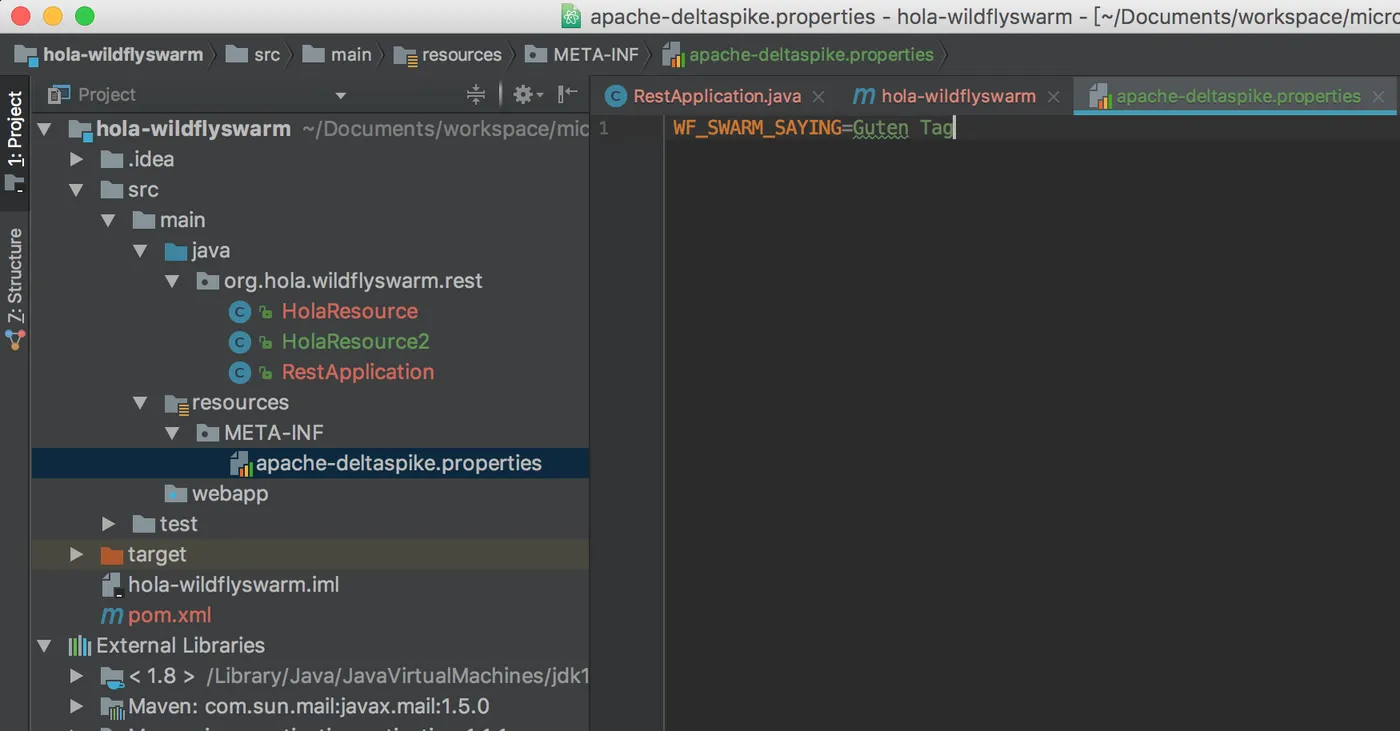1400x731 pixels.
Task: Click the HolaResource class icon
Action: coord(239,312)
